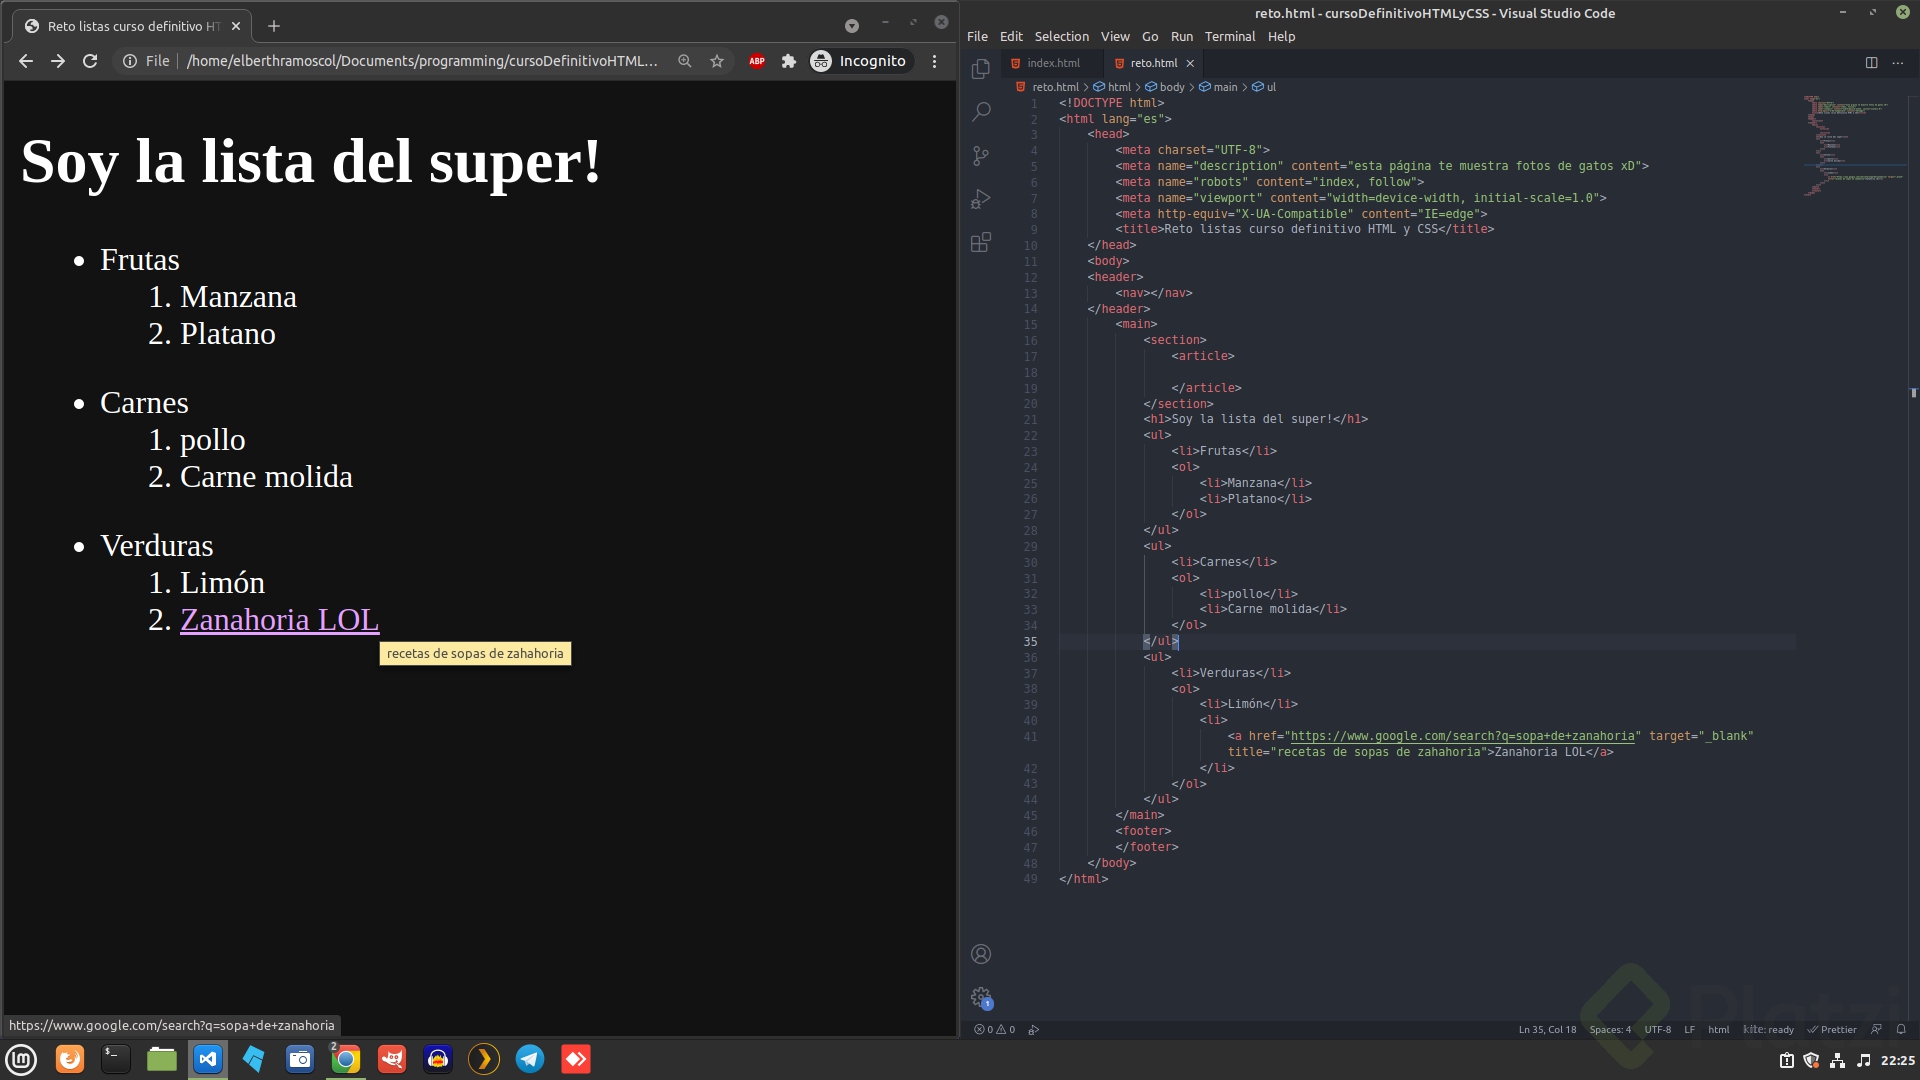Click the Zanahoria LOL link
Viewport: 1920px width, 1080px height.
click(279, 620)
